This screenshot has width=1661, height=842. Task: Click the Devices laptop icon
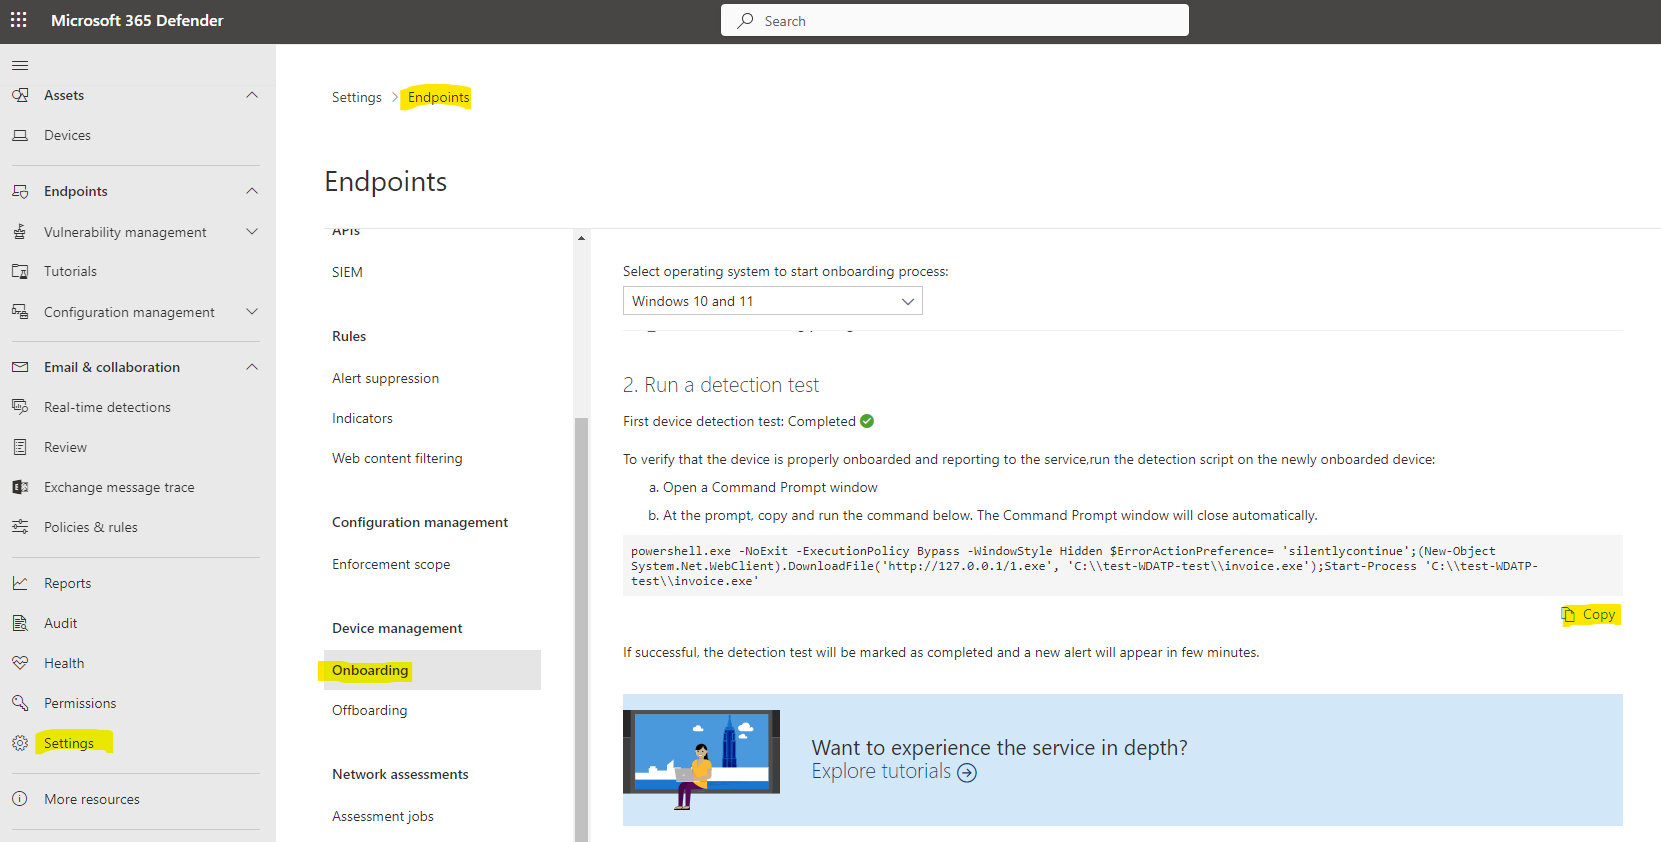[20, 135]
